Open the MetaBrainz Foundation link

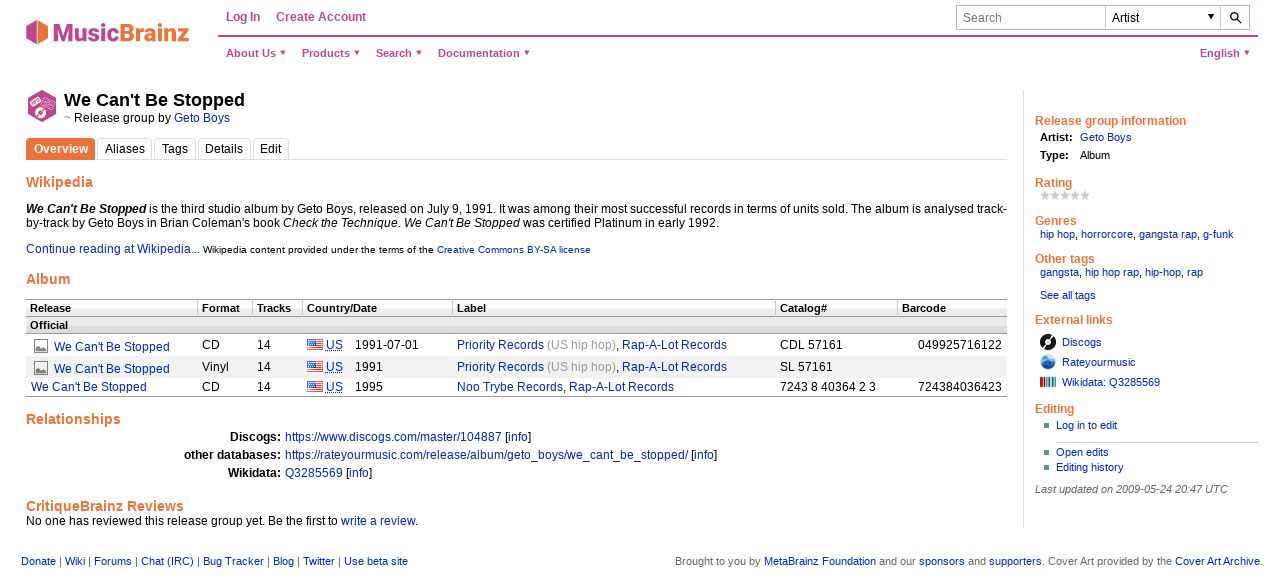point(820,561)
